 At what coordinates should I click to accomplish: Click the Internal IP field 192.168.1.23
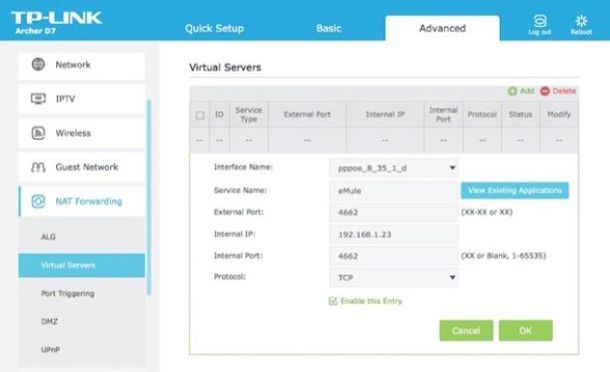point(394,234)
